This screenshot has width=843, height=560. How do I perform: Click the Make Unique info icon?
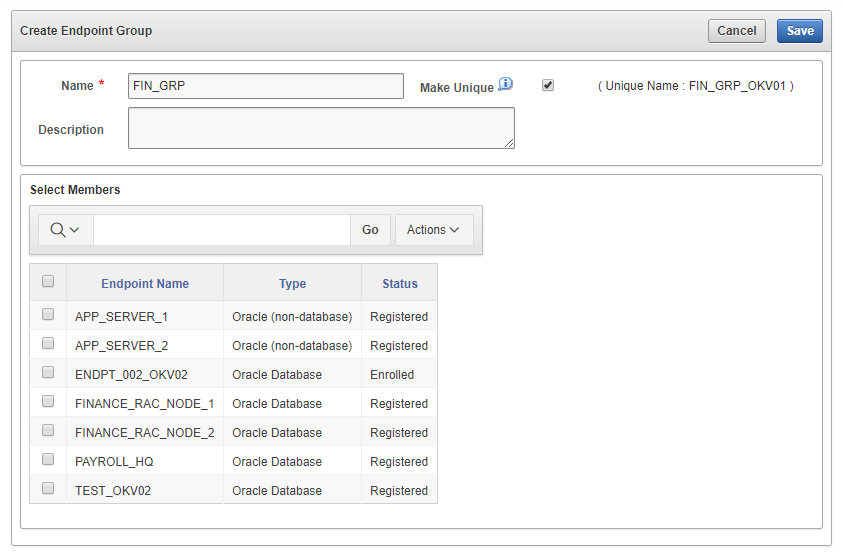coord(505,84)
